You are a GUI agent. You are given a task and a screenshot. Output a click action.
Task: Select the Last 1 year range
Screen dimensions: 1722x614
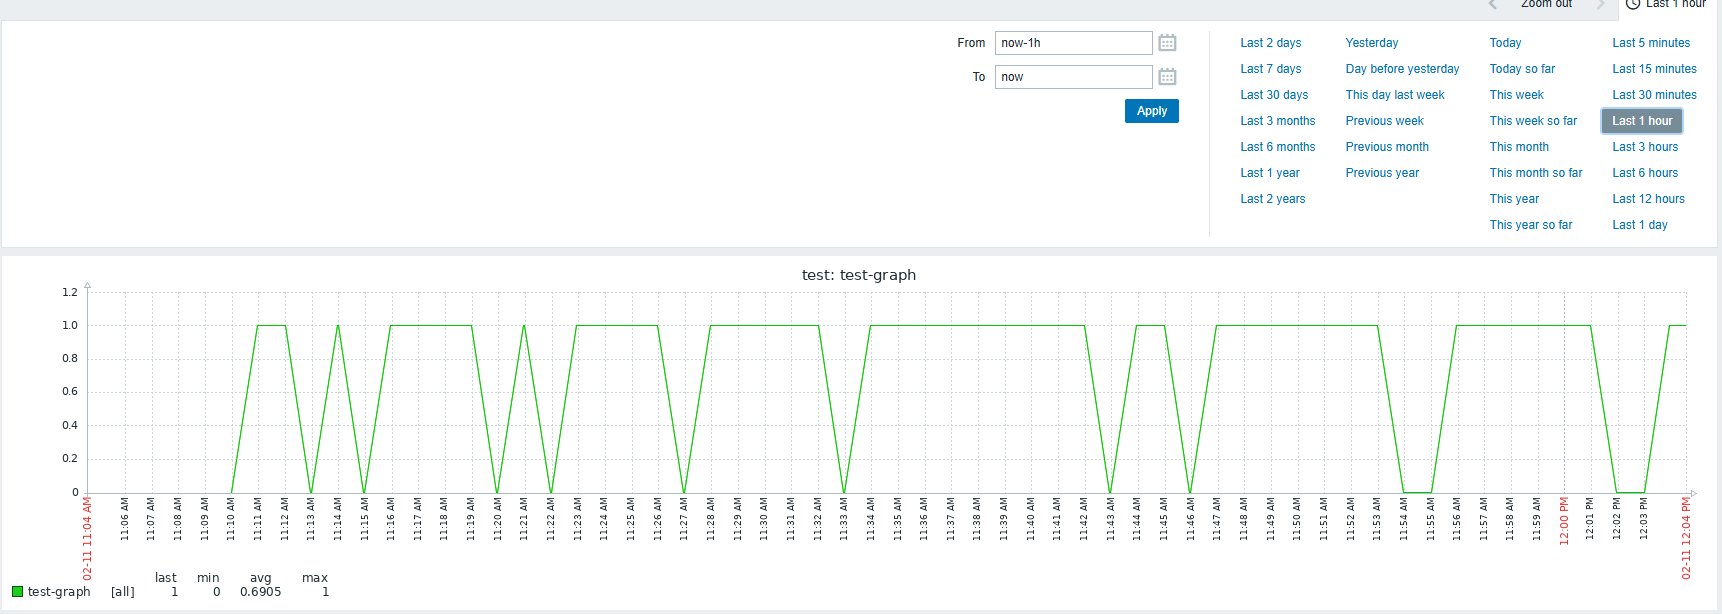click(x=1269, y=173)
